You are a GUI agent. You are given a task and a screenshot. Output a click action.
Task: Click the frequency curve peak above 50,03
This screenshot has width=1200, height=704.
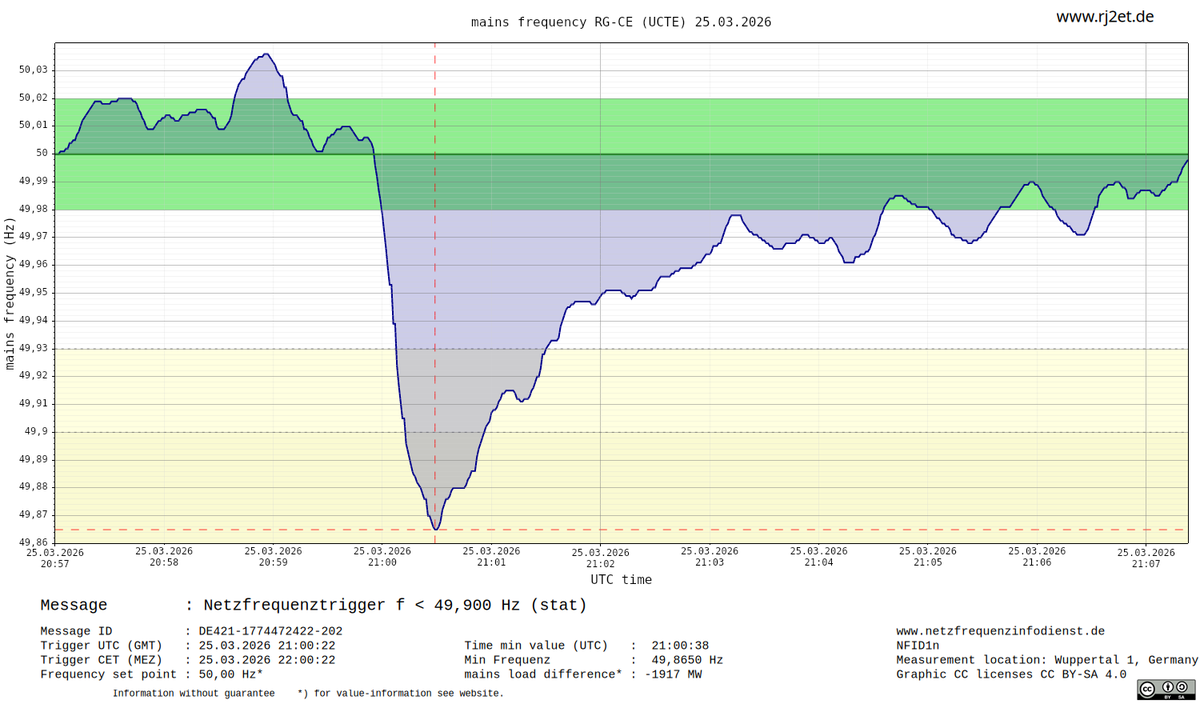(264, 55)
